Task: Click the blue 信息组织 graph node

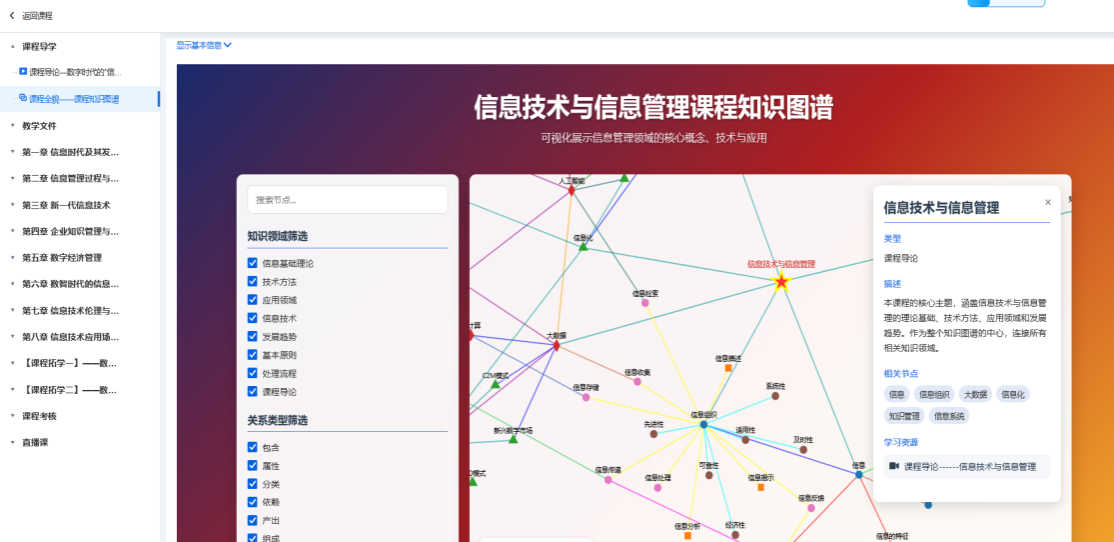Action: 704,425
